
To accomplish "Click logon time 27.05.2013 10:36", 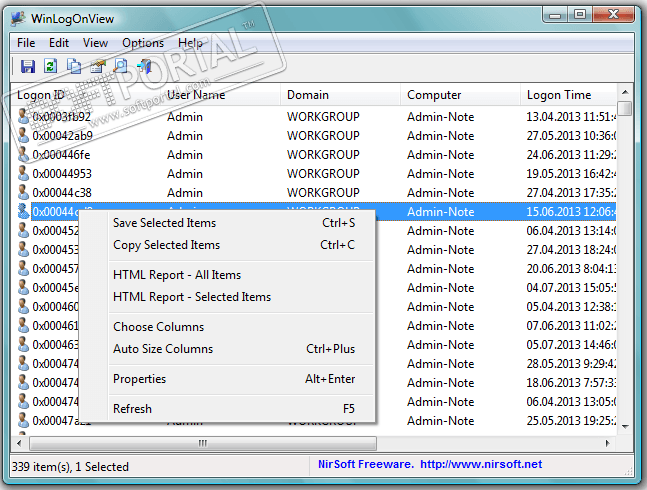I will point(571,136).
